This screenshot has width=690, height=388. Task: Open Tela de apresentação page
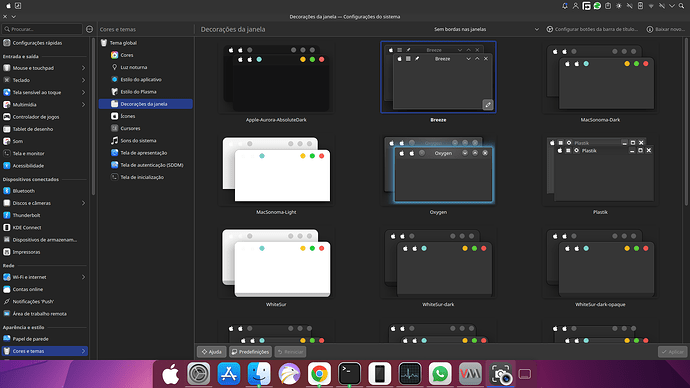(146, 153)
